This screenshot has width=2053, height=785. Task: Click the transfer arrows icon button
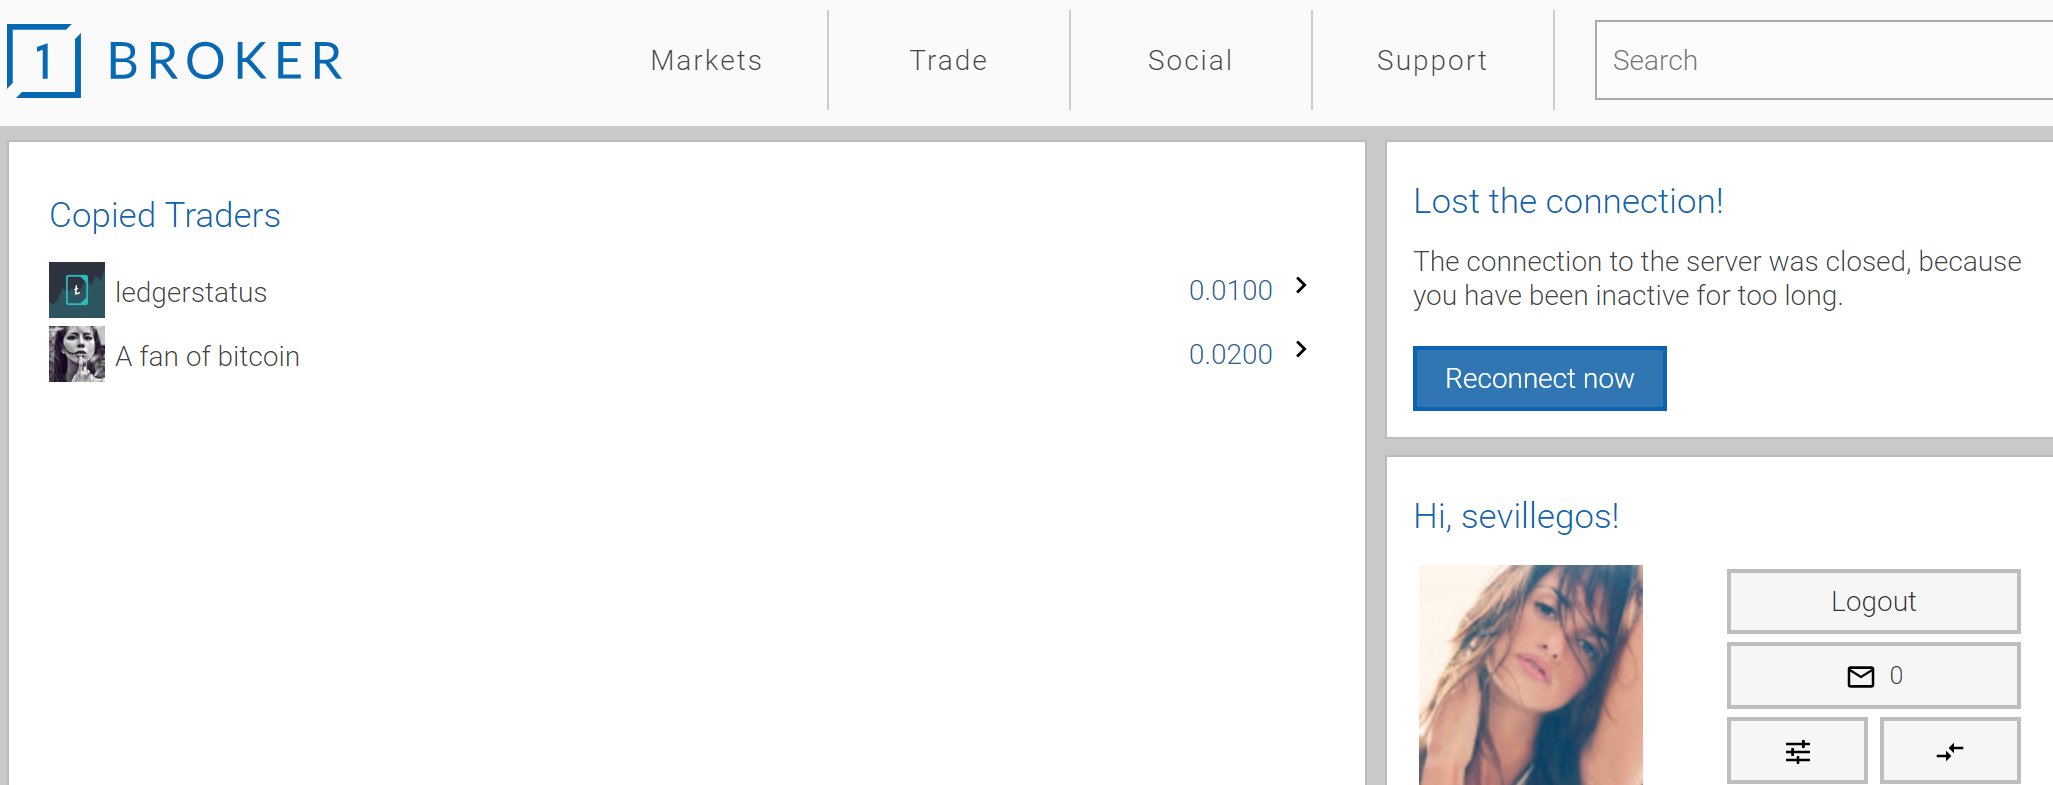(1949, 751)
